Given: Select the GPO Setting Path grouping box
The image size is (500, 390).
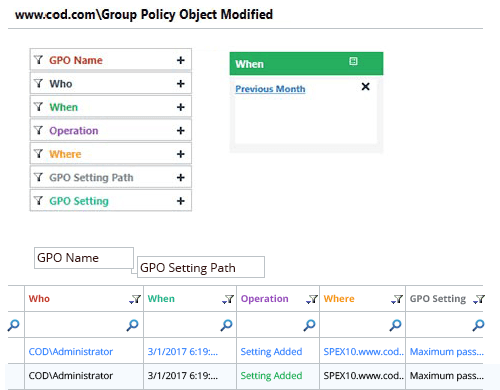Looking at the screenshot, I should coord(201,267).
